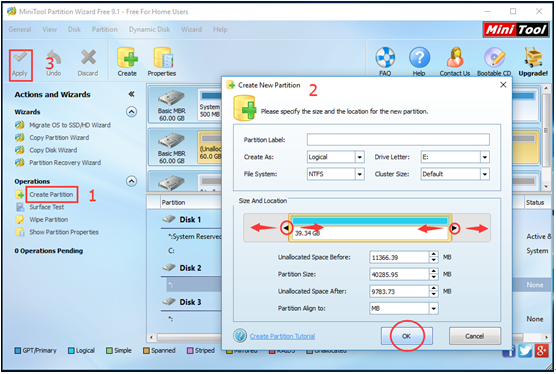Image resolution: width=556 pixels, height=374 pixels.
Task: Open the Partition menu
Action: tap(105, 29)
